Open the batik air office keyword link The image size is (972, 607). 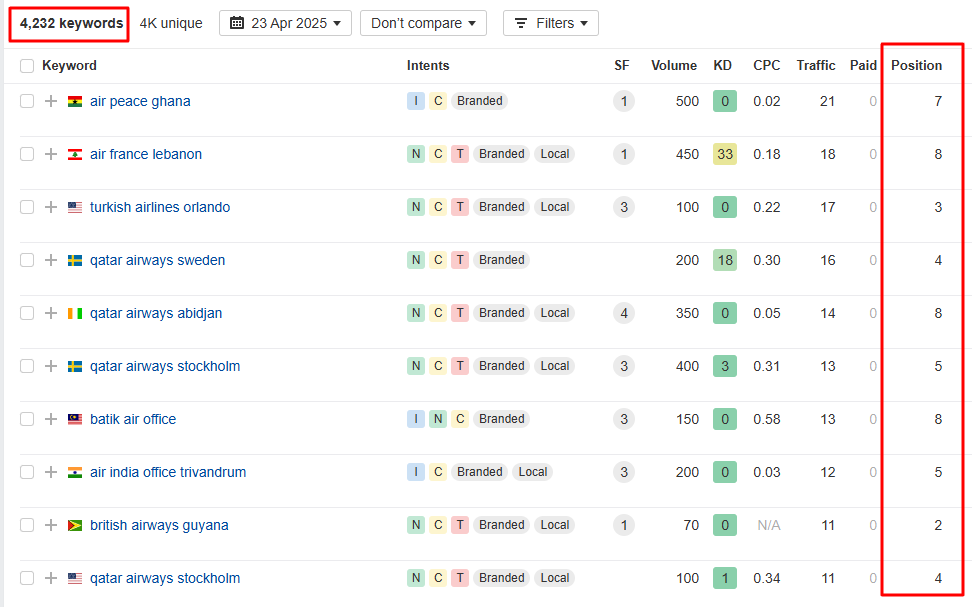(x=133, y=419)
